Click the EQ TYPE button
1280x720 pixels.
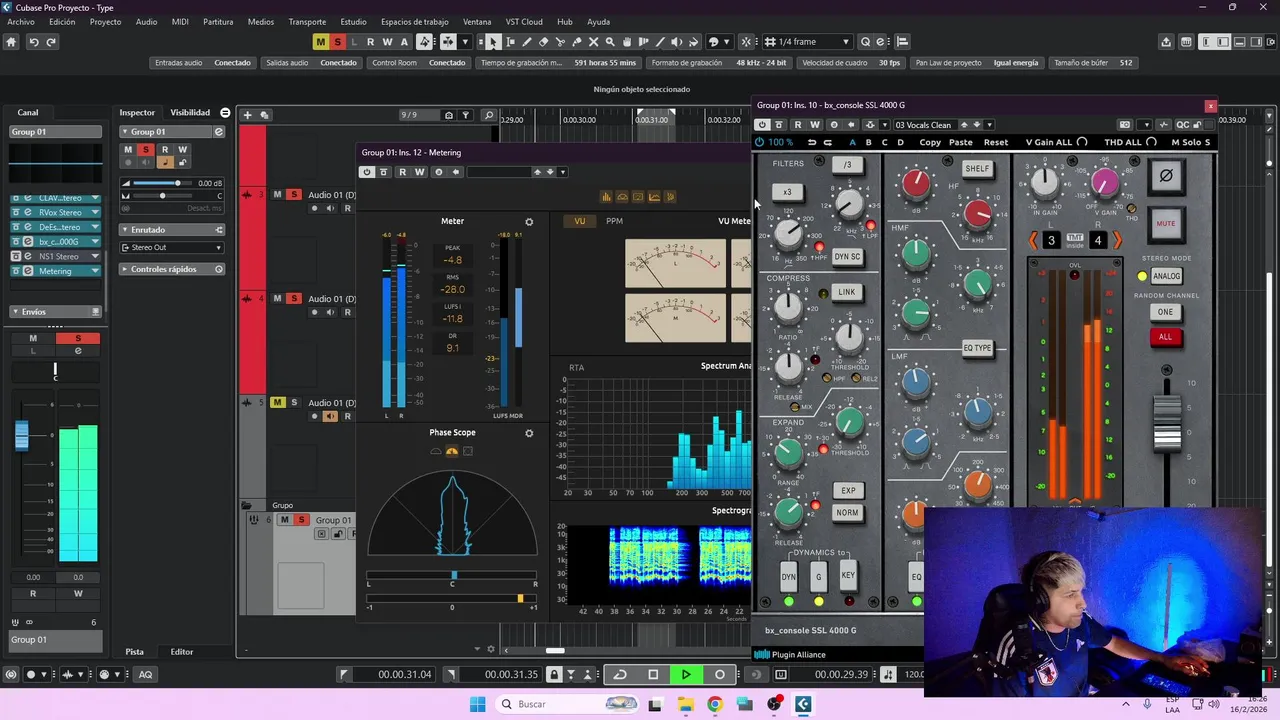pos(977,348)
